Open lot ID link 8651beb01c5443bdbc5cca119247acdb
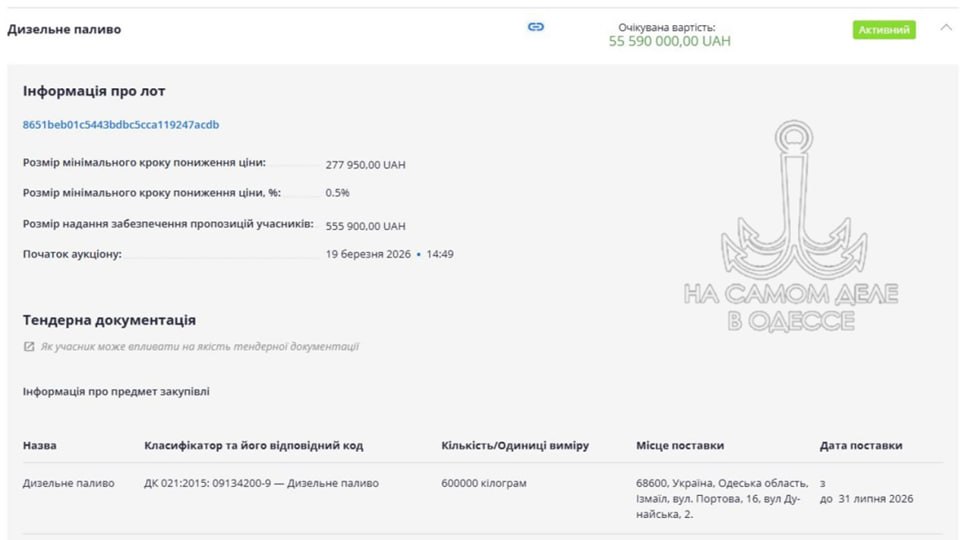This screenshot has width=974, height=540. (x=121, y=125)
